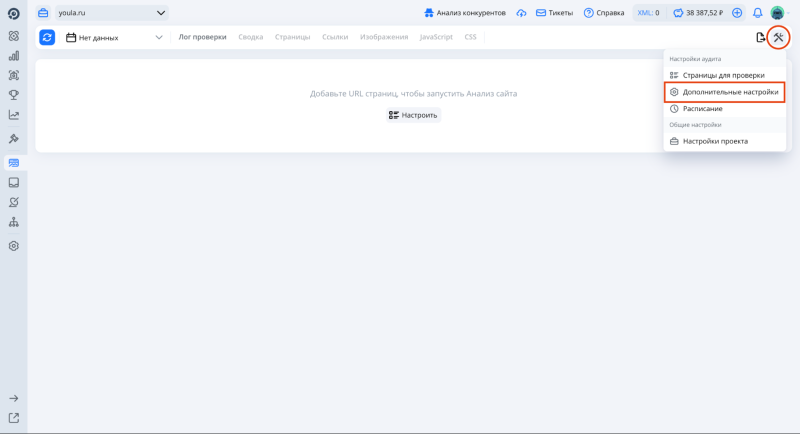The height and width of the screenshot is (434, 800).
Task: Click the blue plus add funds icon
Action: pyautogui.click(x=737, y=13)
